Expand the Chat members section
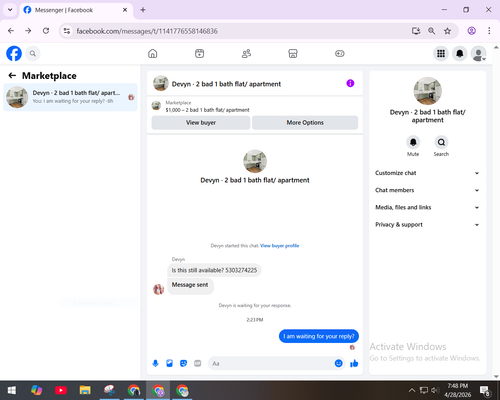 427,190
